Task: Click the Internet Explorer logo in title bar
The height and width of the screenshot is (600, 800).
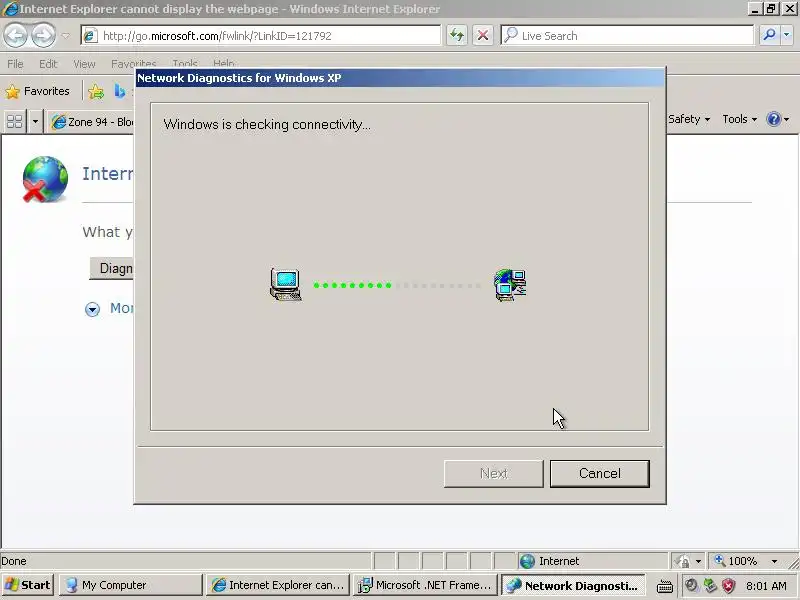Action: coord(10,9)
